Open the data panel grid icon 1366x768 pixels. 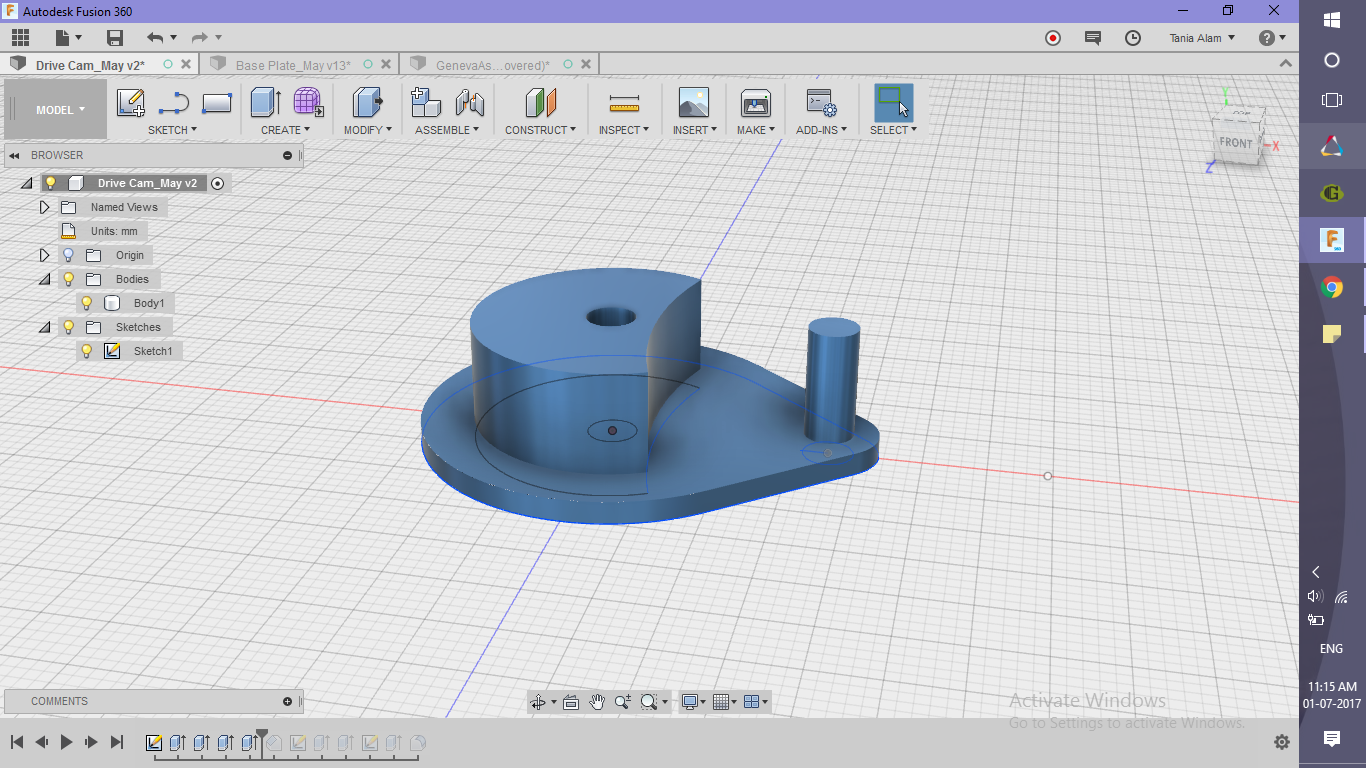point(20,38)
